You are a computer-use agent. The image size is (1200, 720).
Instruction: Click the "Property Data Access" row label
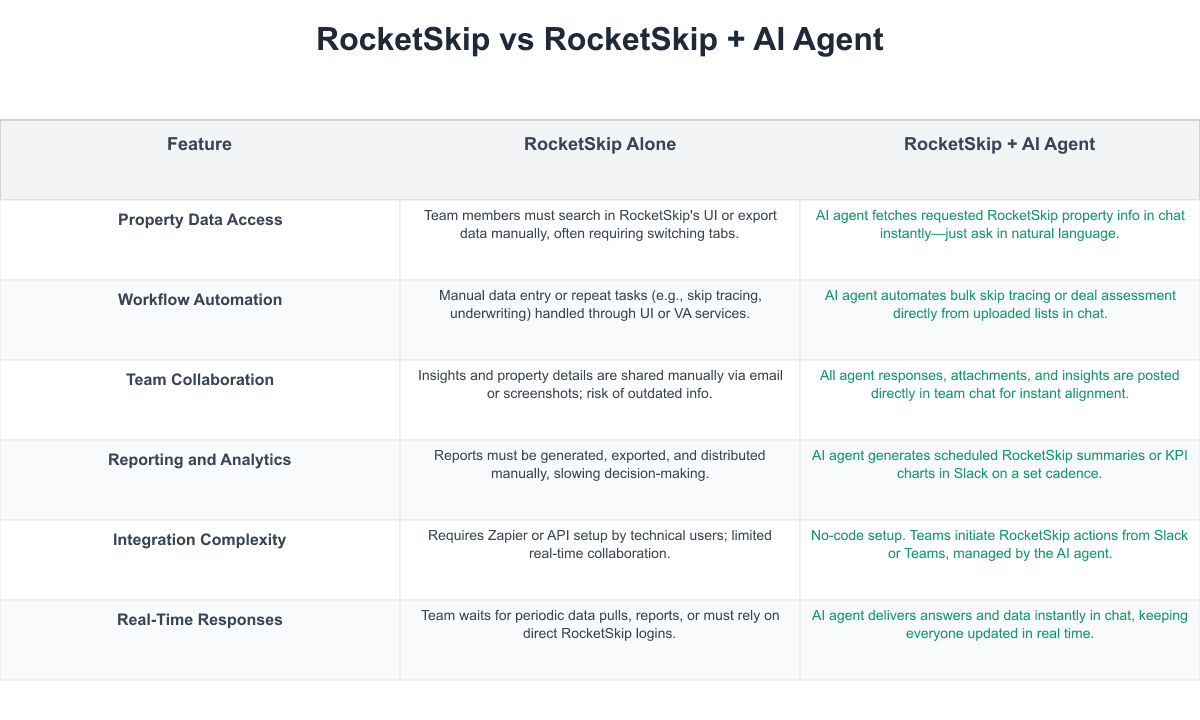(x=200, y=220)
